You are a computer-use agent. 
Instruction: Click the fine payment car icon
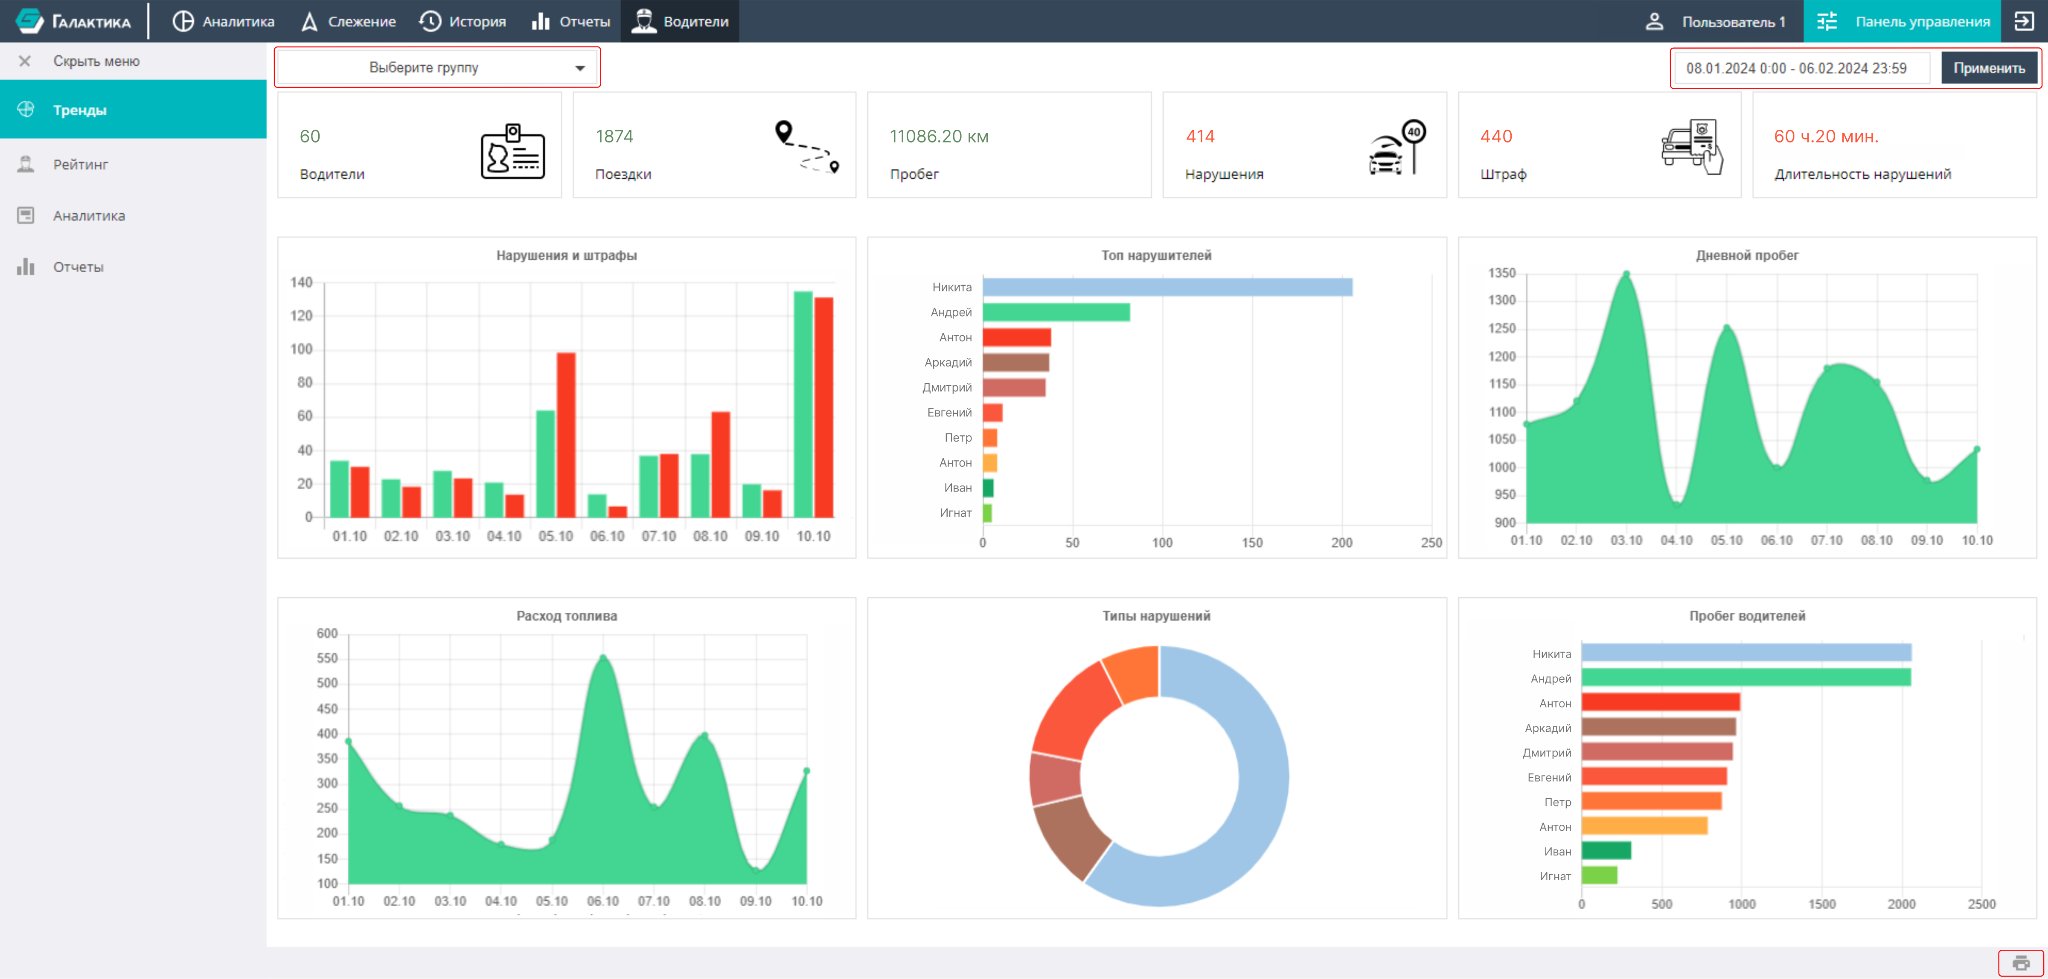tap(1692, 147)
